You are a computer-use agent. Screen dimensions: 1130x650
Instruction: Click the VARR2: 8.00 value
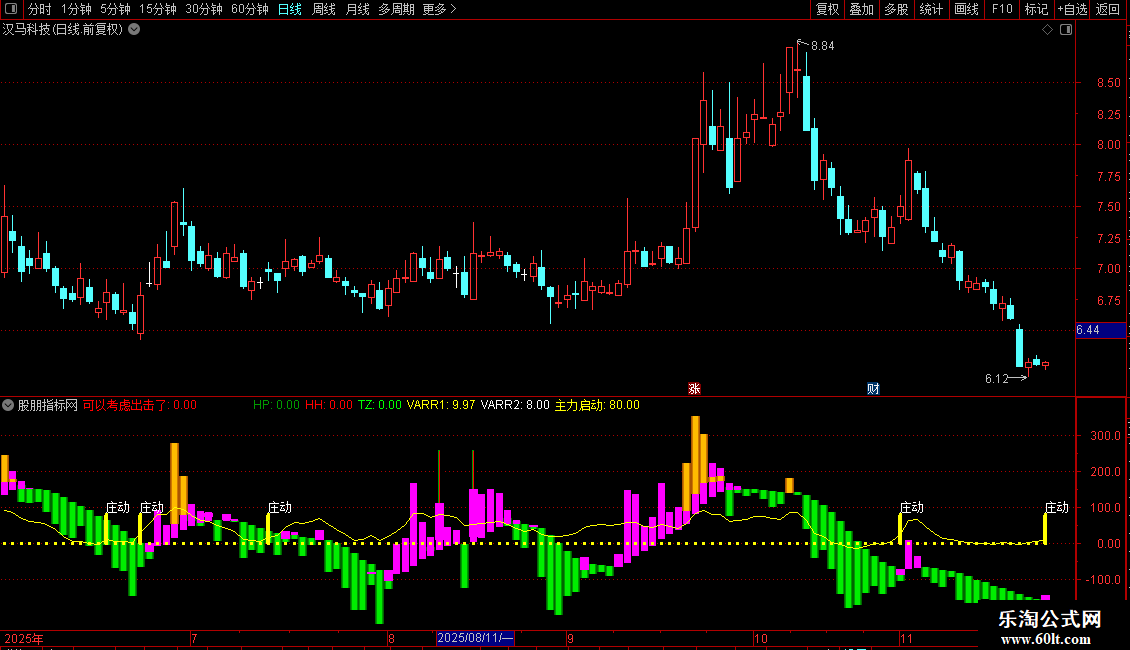point(515,405)
